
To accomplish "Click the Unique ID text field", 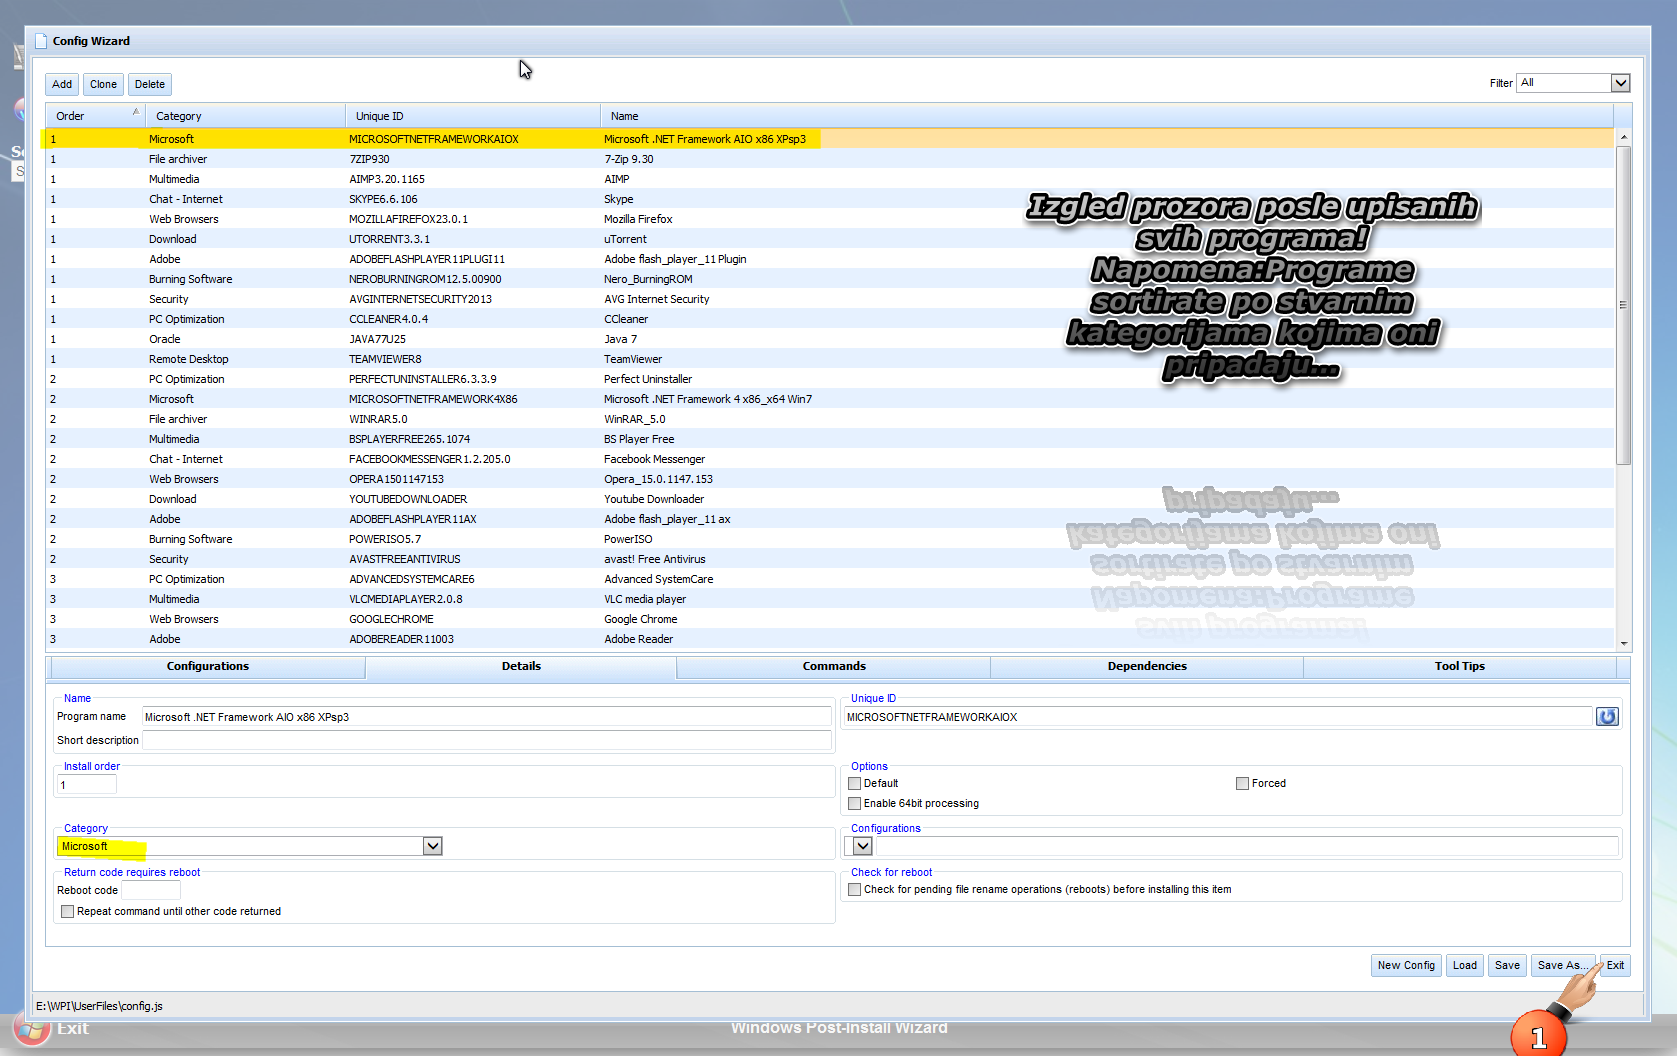I will pyautogui.click(x=1218, y=717).
